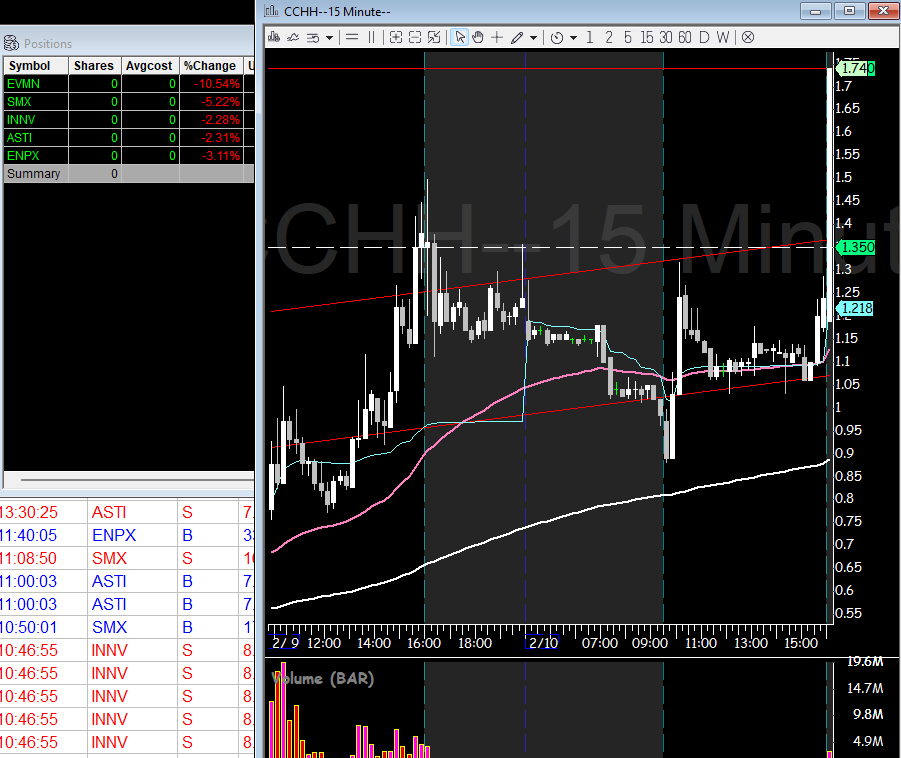This screenshot has width=901, height=758.
Task: Click the -10.54% change value
Action: [x=217, y=84]
